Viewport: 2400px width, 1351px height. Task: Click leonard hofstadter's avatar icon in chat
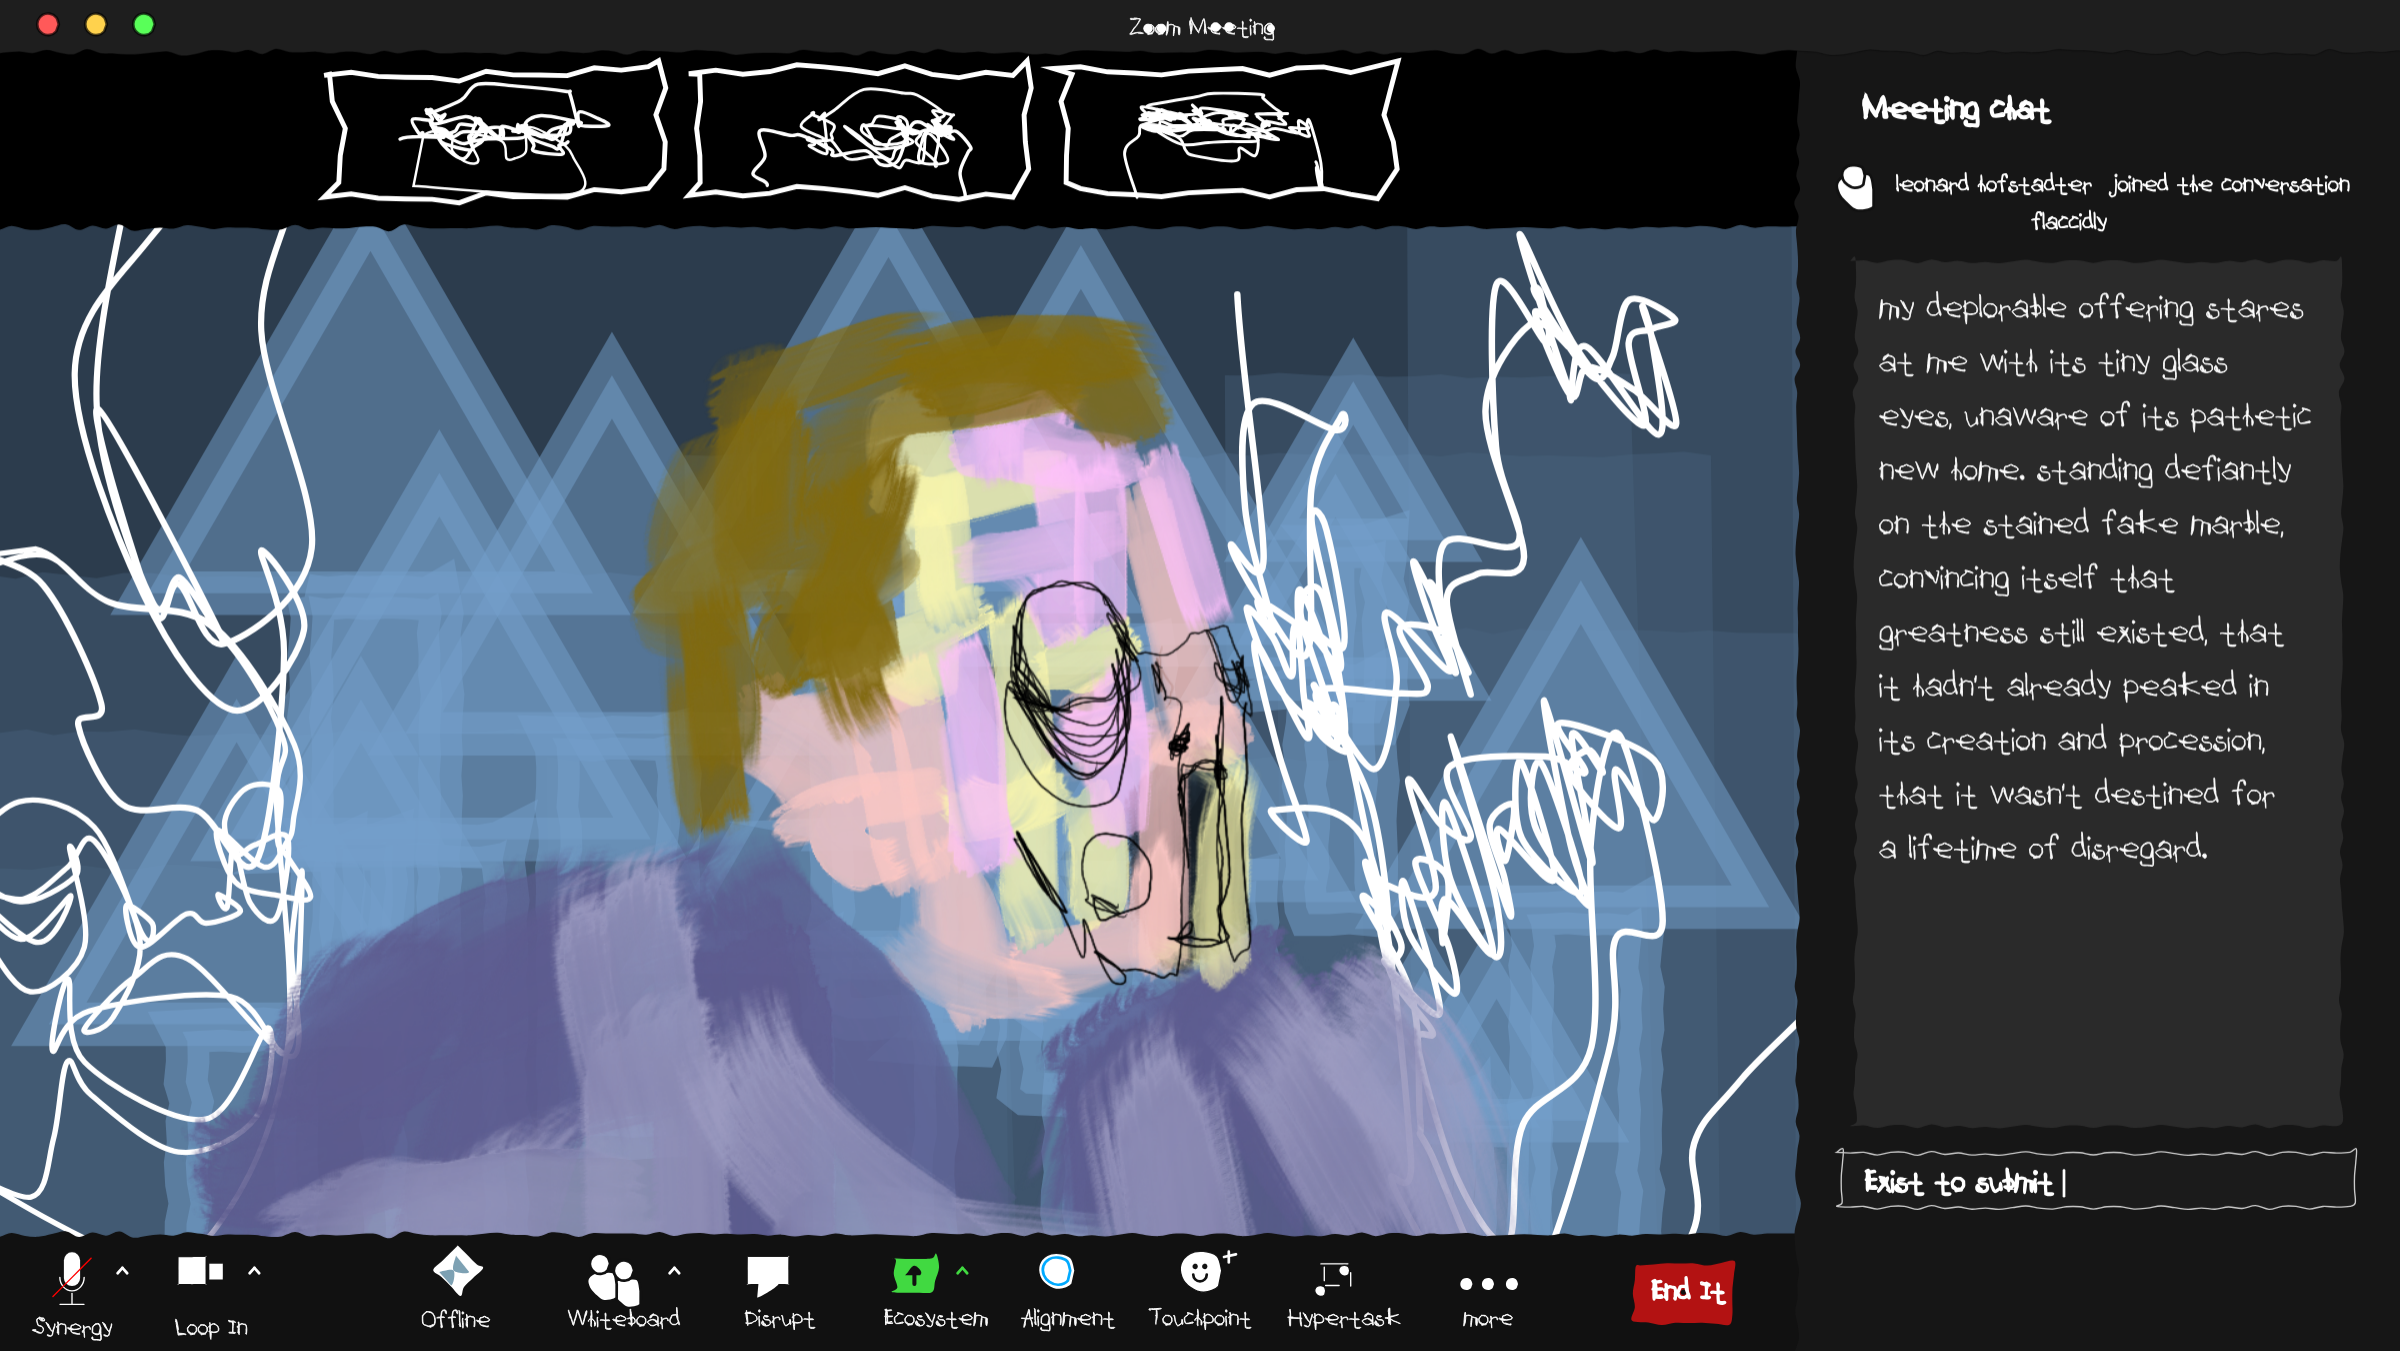tap(1855, 188)
